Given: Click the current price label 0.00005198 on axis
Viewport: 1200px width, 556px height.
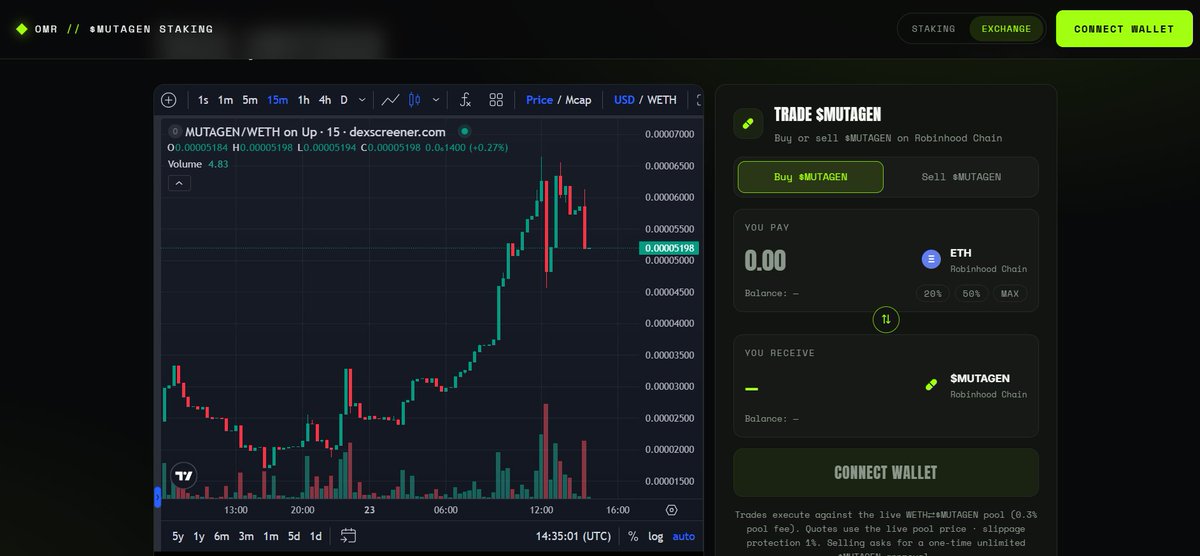Looking at the screenshot, I should (669, 248).
